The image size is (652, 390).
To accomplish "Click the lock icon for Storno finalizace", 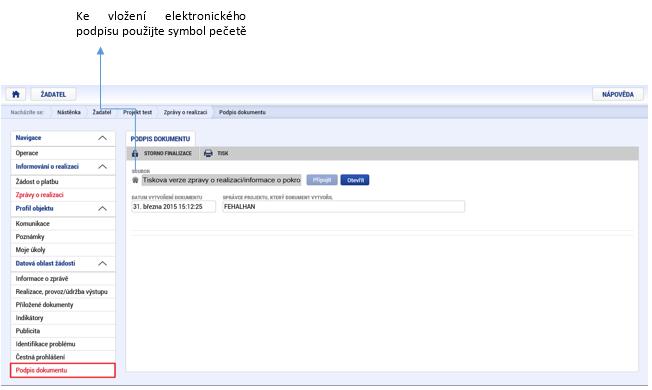I will (x=135, y=153).
